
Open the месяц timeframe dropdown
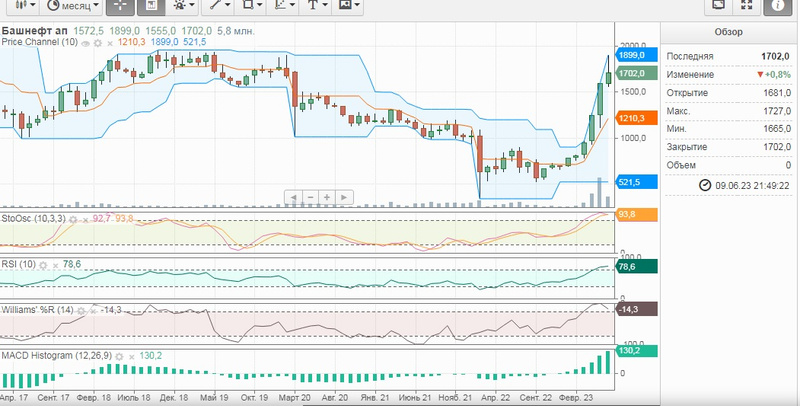(x=68, y=6)
